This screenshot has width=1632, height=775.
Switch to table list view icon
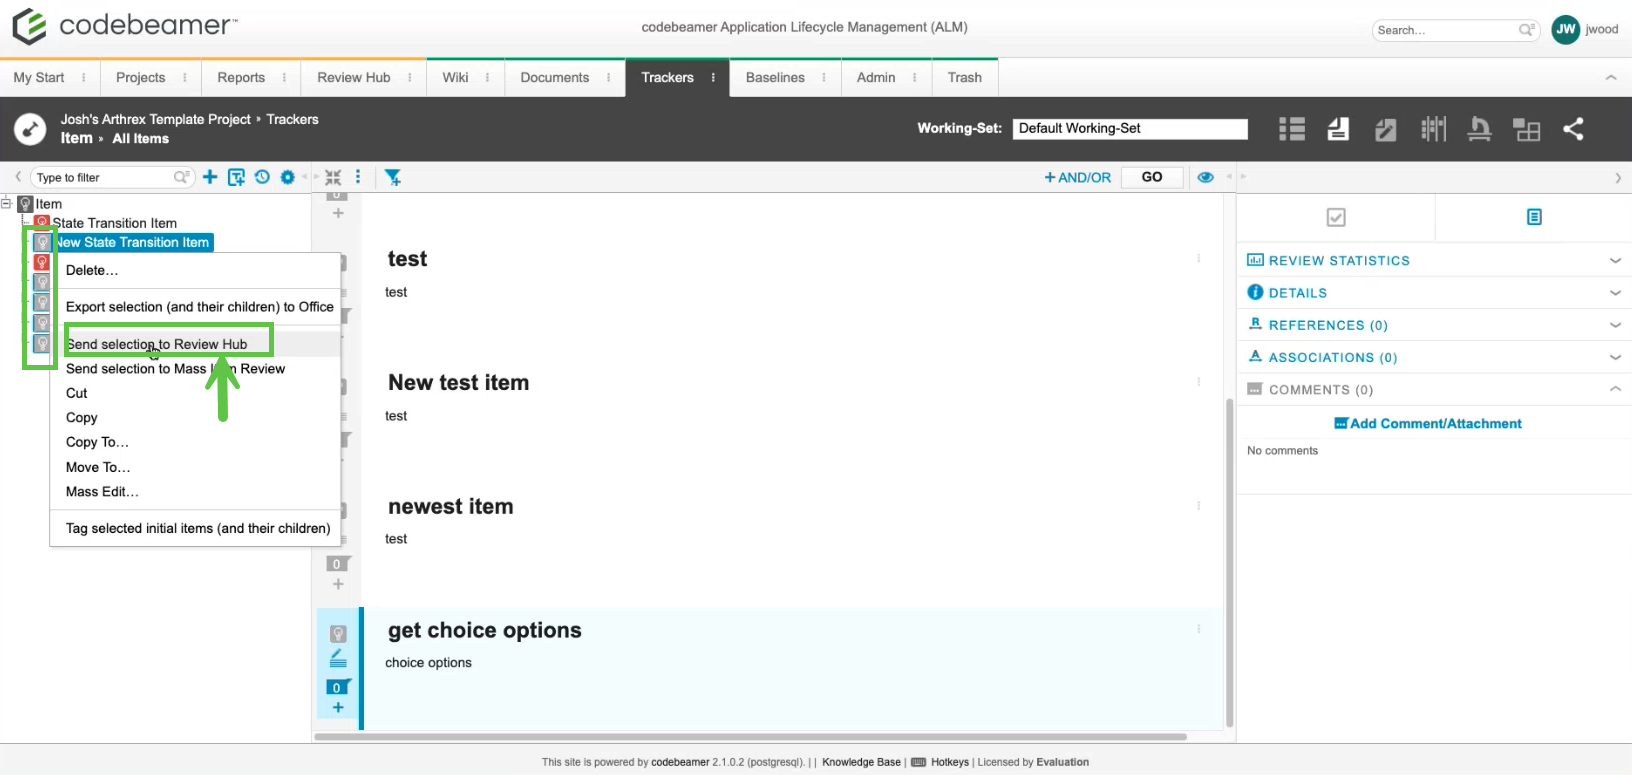point(1292,129)
